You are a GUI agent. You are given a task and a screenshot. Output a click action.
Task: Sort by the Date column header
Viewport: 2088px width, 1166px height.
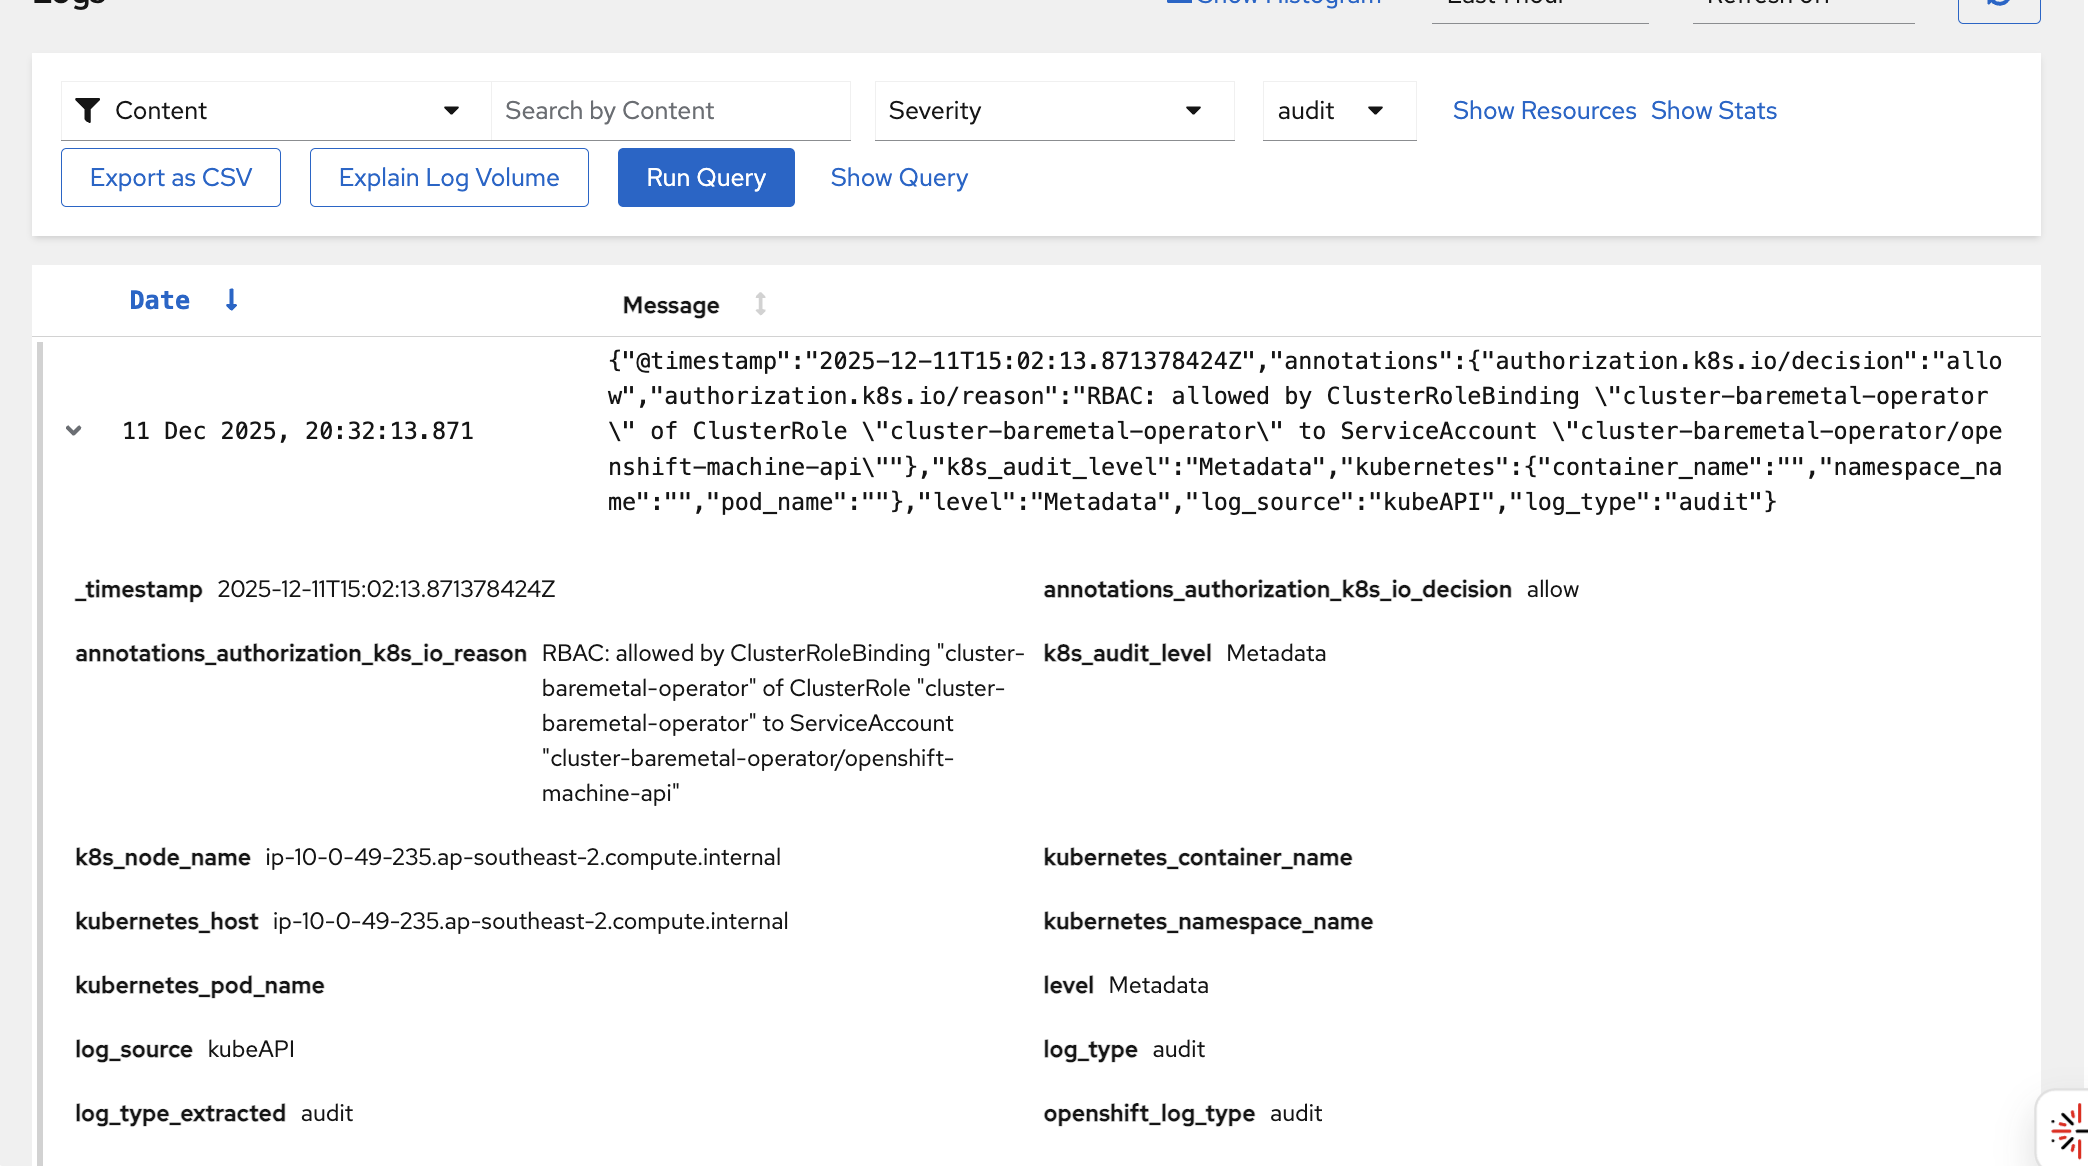coord(160,300)
